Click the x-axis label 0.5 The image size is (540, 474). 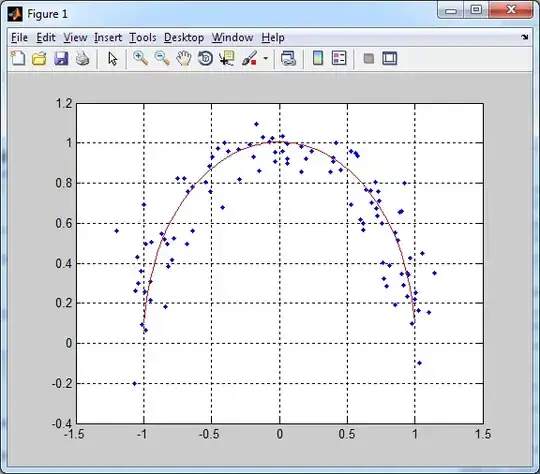point(347,434)
